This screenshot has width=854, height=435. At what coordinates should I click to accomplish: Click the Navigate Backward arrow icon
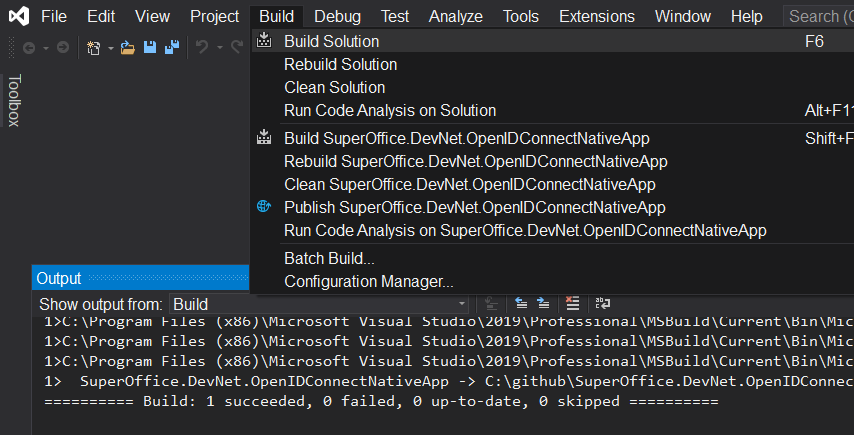29,48
